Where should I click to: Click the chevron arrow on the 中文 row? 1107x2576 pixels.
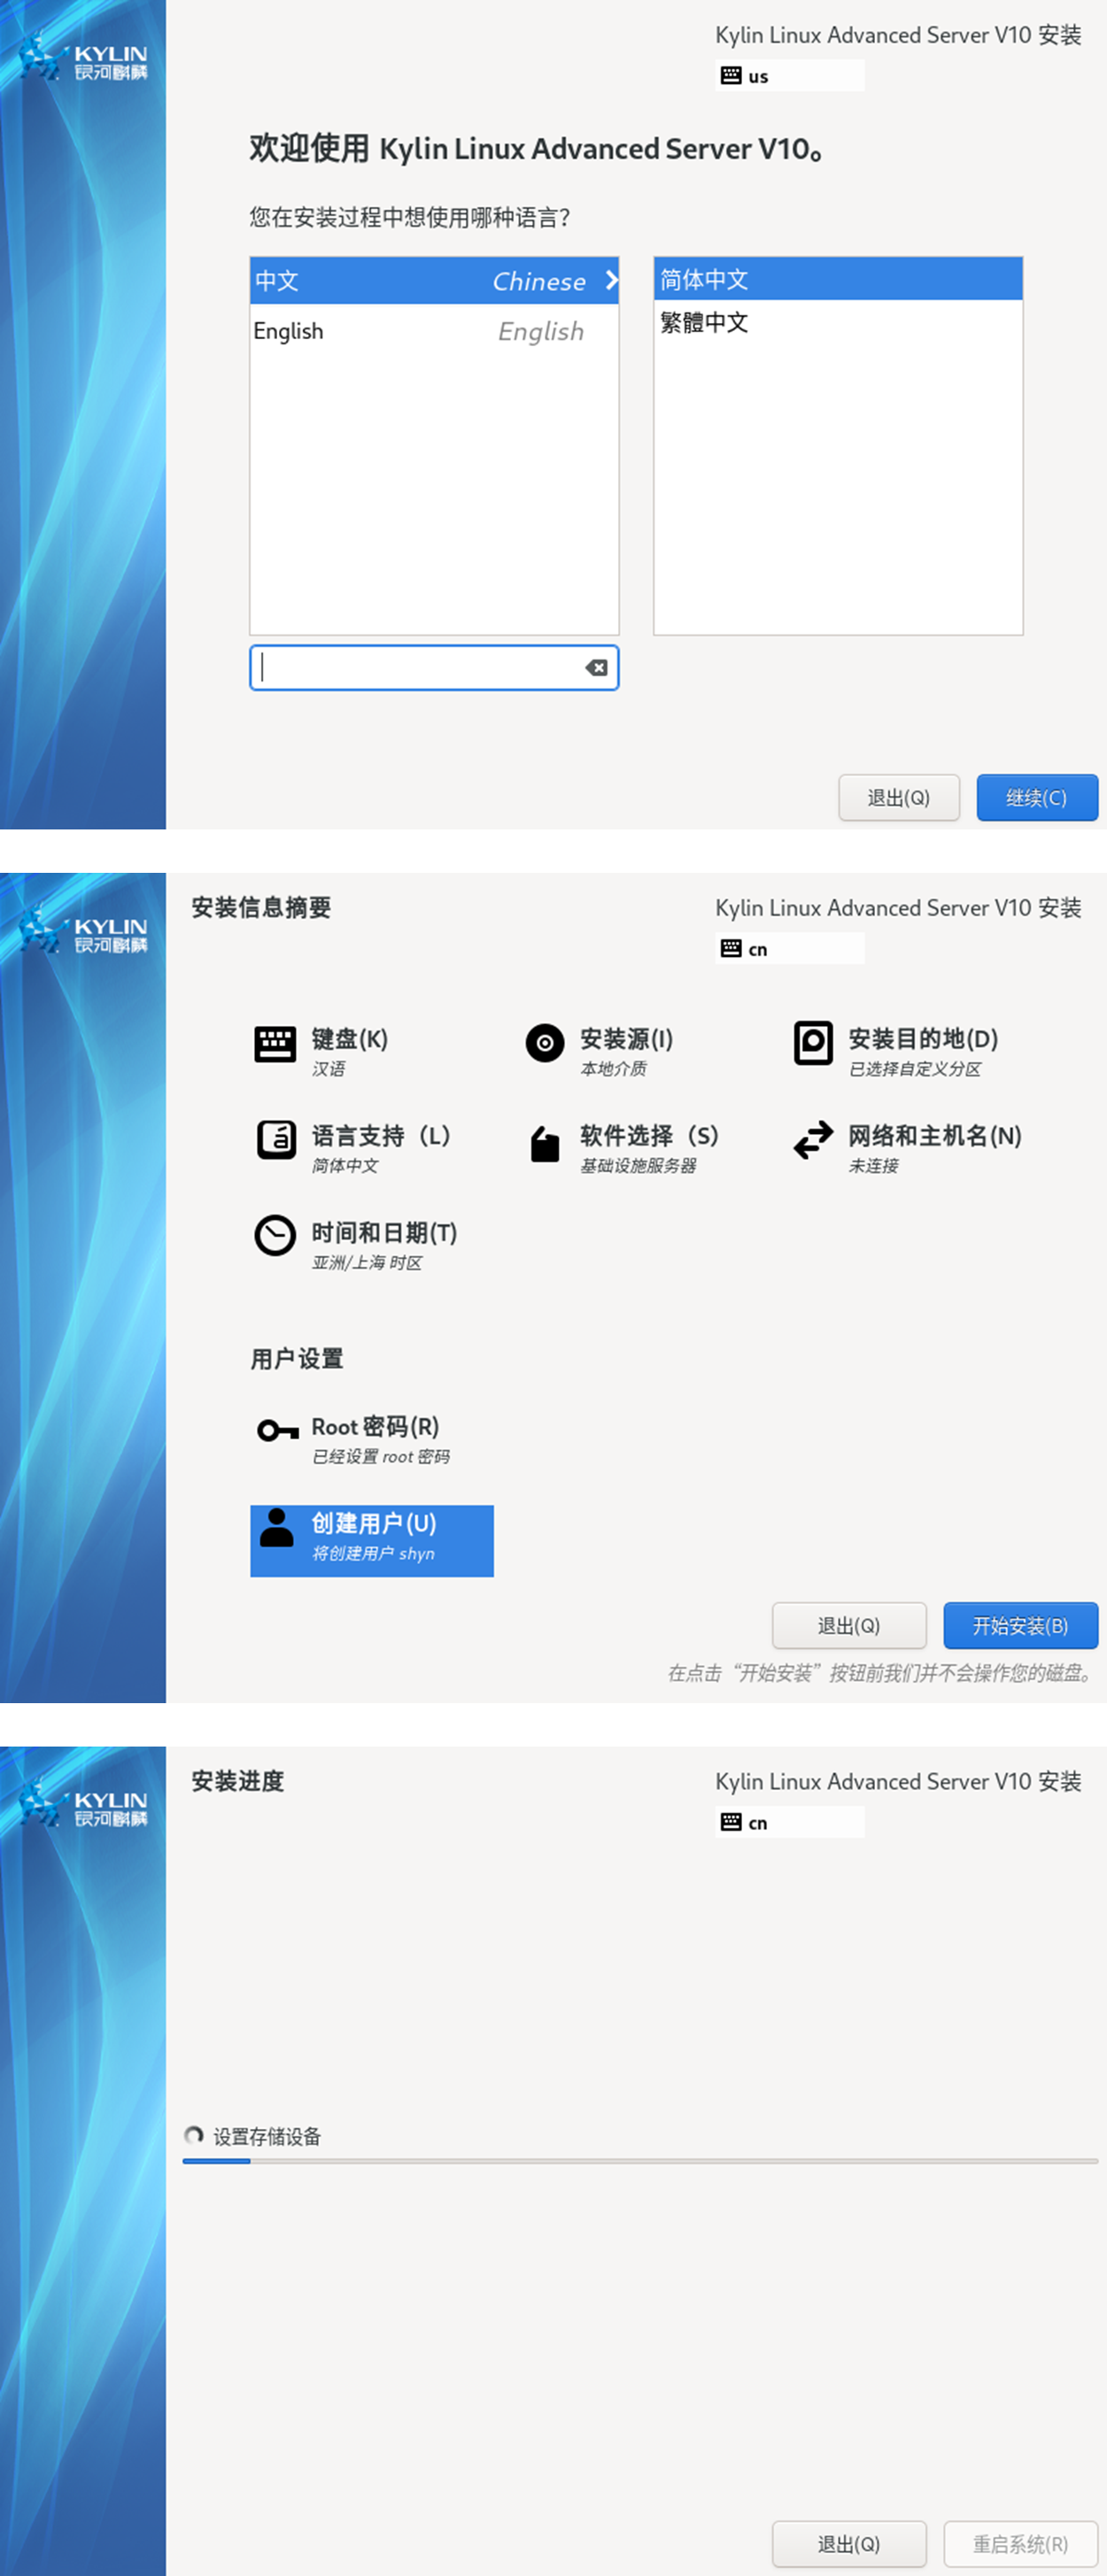click(611, 281)
